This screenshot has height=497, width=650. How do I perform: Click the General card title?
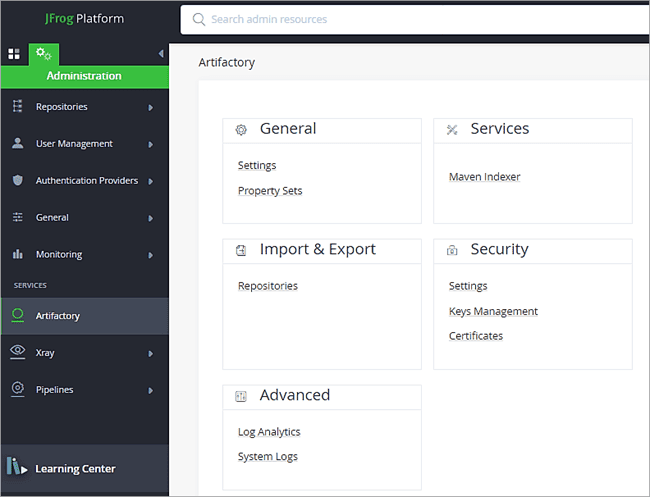click(288, 128)
